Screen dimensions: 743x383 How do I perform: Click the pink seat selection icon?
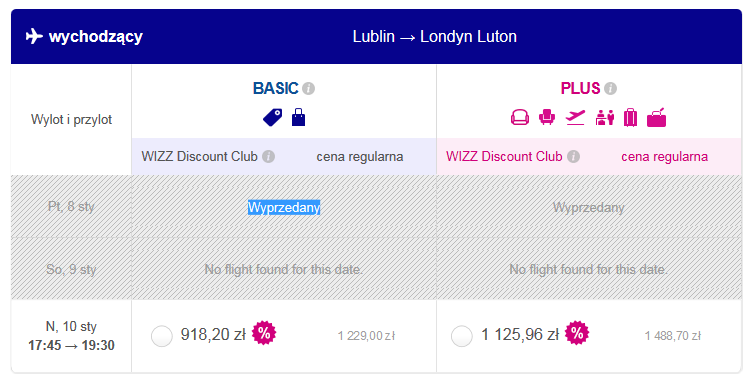pos(547,117)
